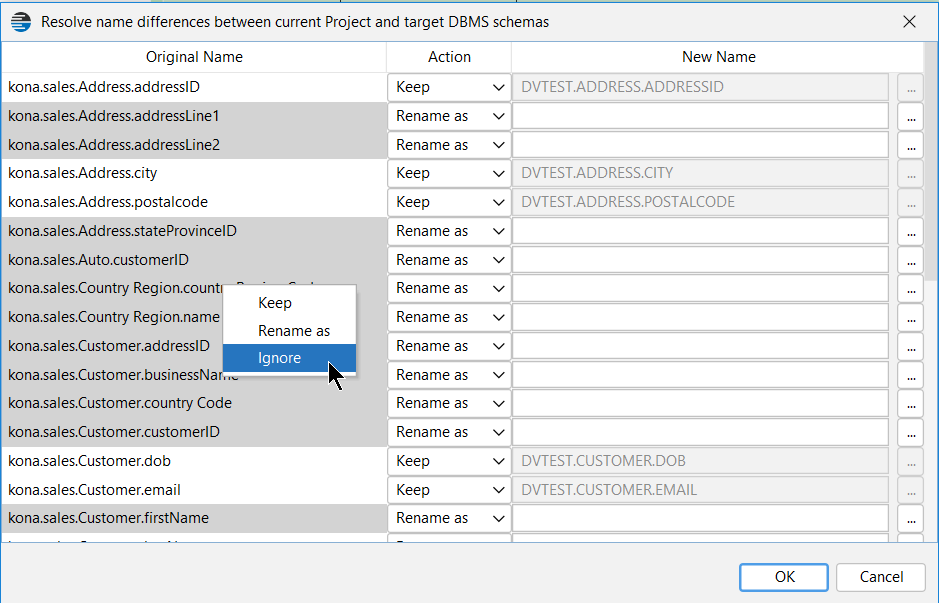Open Action dropdown for Address.stateProvinceID row
Viewport: 939px width, 603px height.
[x=449, y=231]
